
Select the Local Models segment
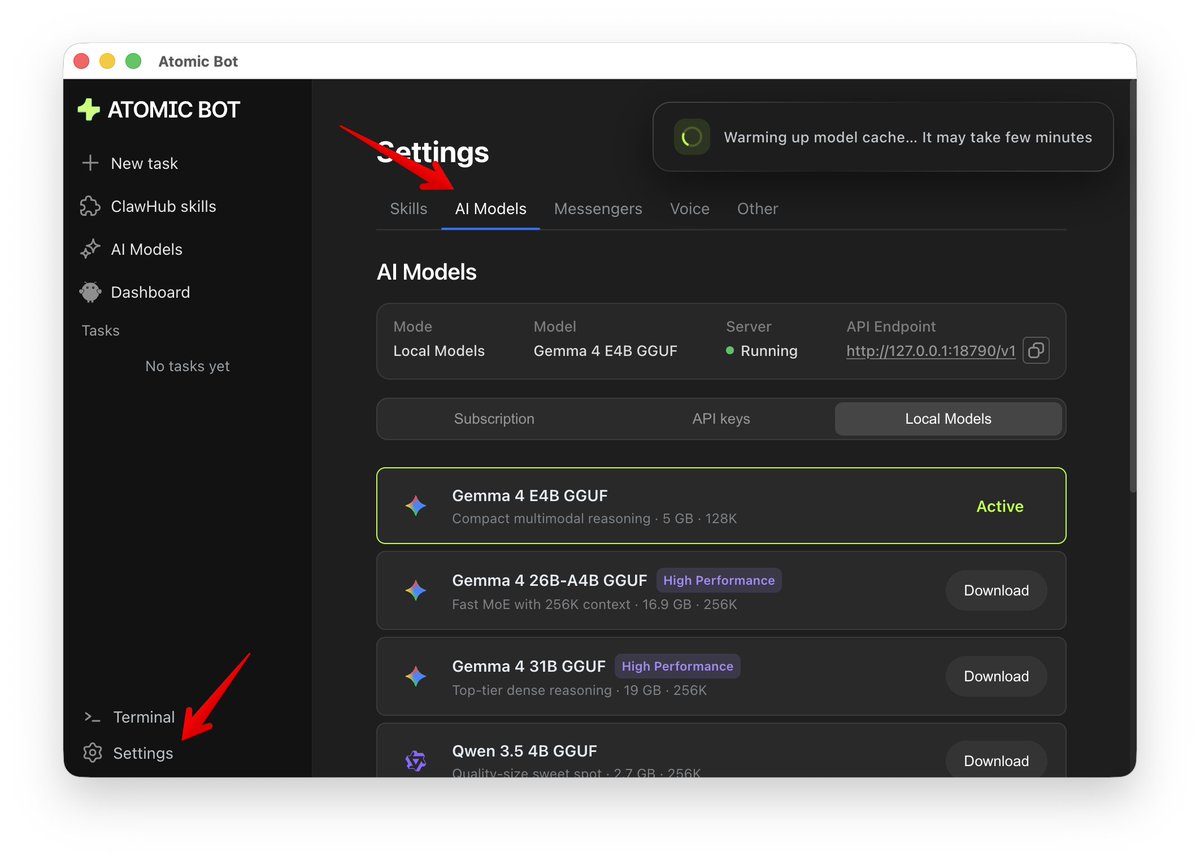click(948, 419)
